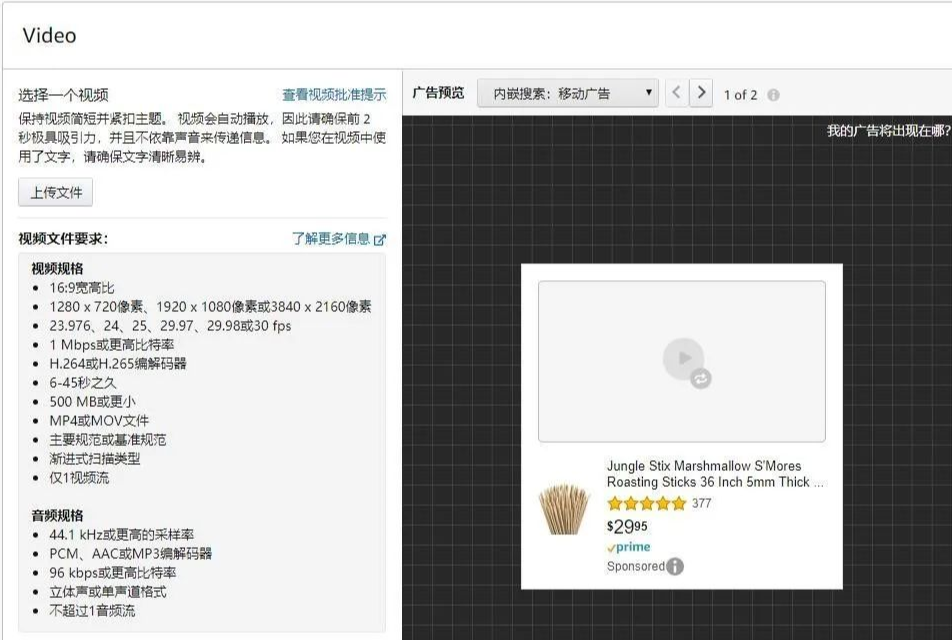Click the 视频规格 heading
Screen dimensions: 952x640
tap(57, 268)
